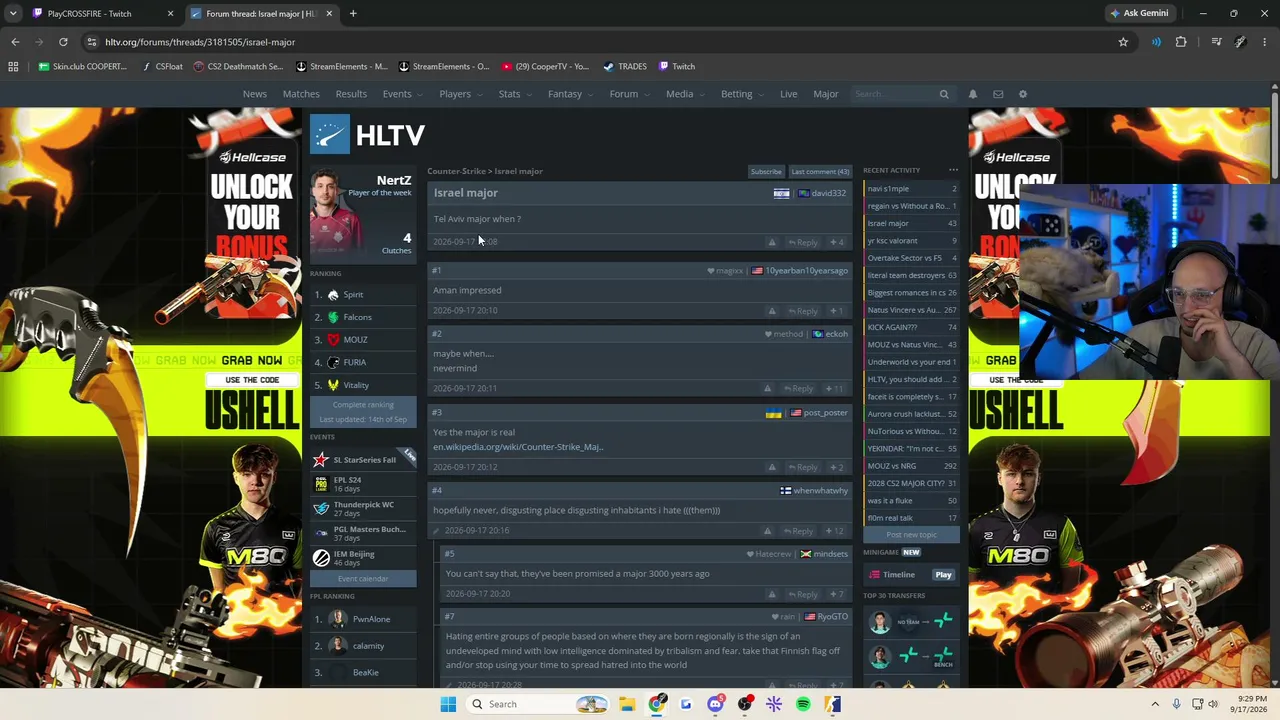Report comment #1 with warning icon
1280x720 pixels.
pyautogui.click(x=772, y=311)
